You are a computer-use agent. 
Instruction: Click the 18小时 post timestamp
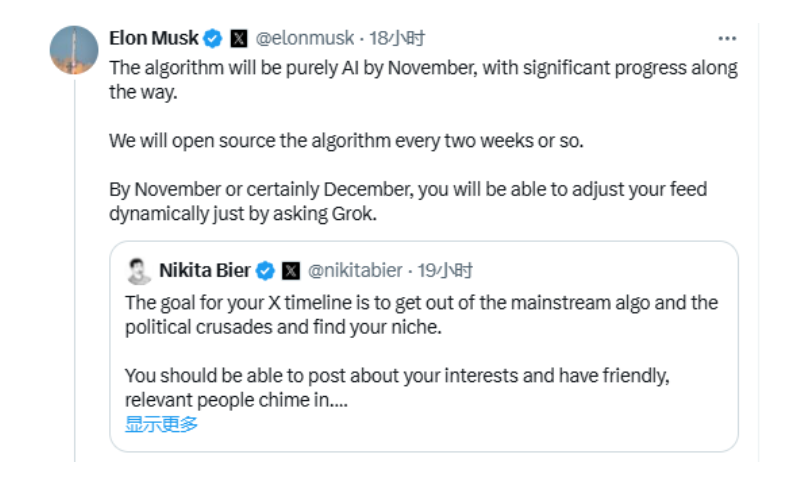tap(397, 39)
